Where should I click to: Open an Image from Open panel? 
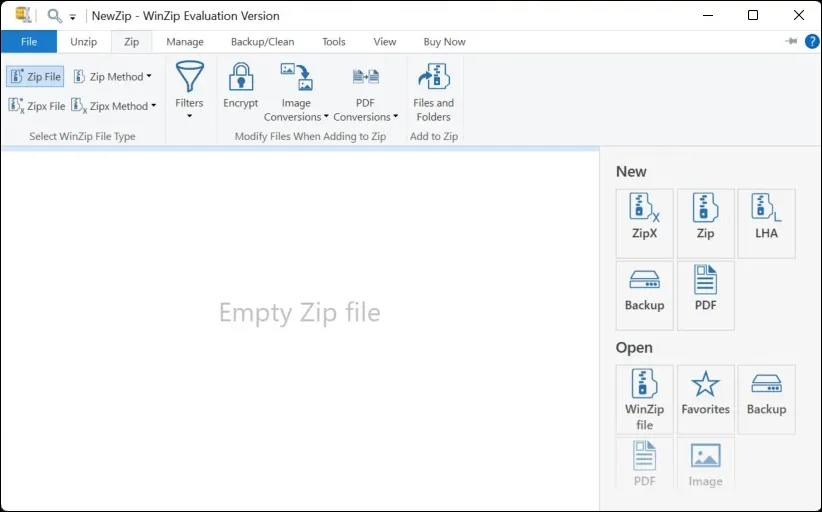click(x=706, y=463)
